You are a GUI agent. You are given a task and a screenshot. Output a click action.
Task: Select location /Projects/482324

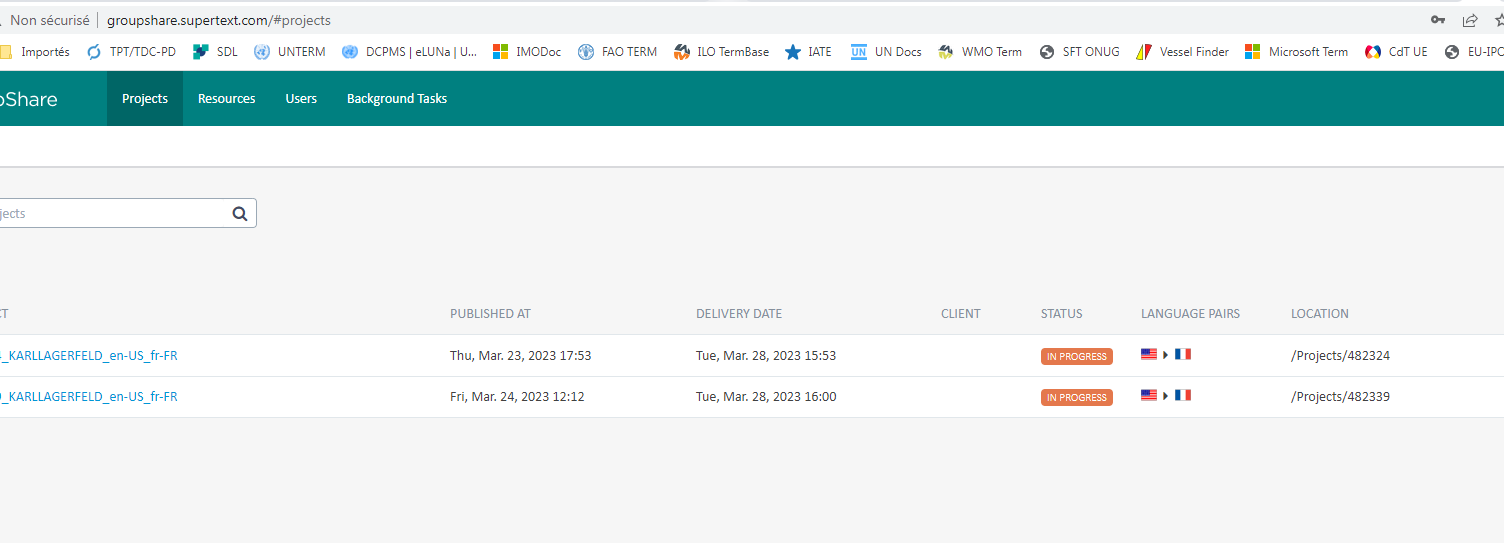[x=1340, y=356]
